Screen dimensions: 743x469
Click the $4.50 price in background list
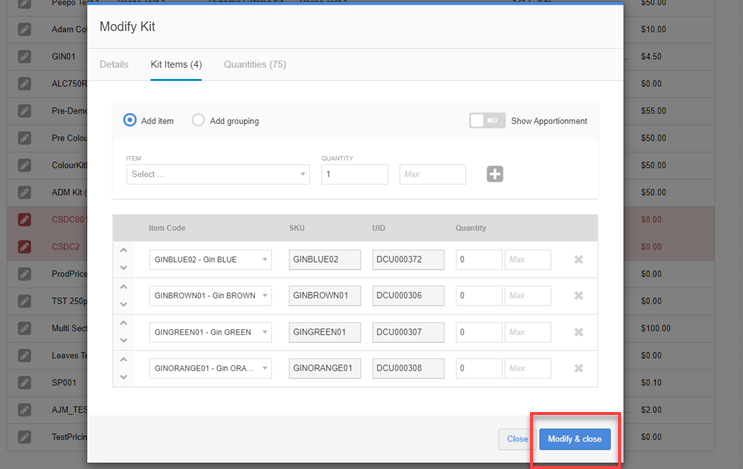click(651, 56)
